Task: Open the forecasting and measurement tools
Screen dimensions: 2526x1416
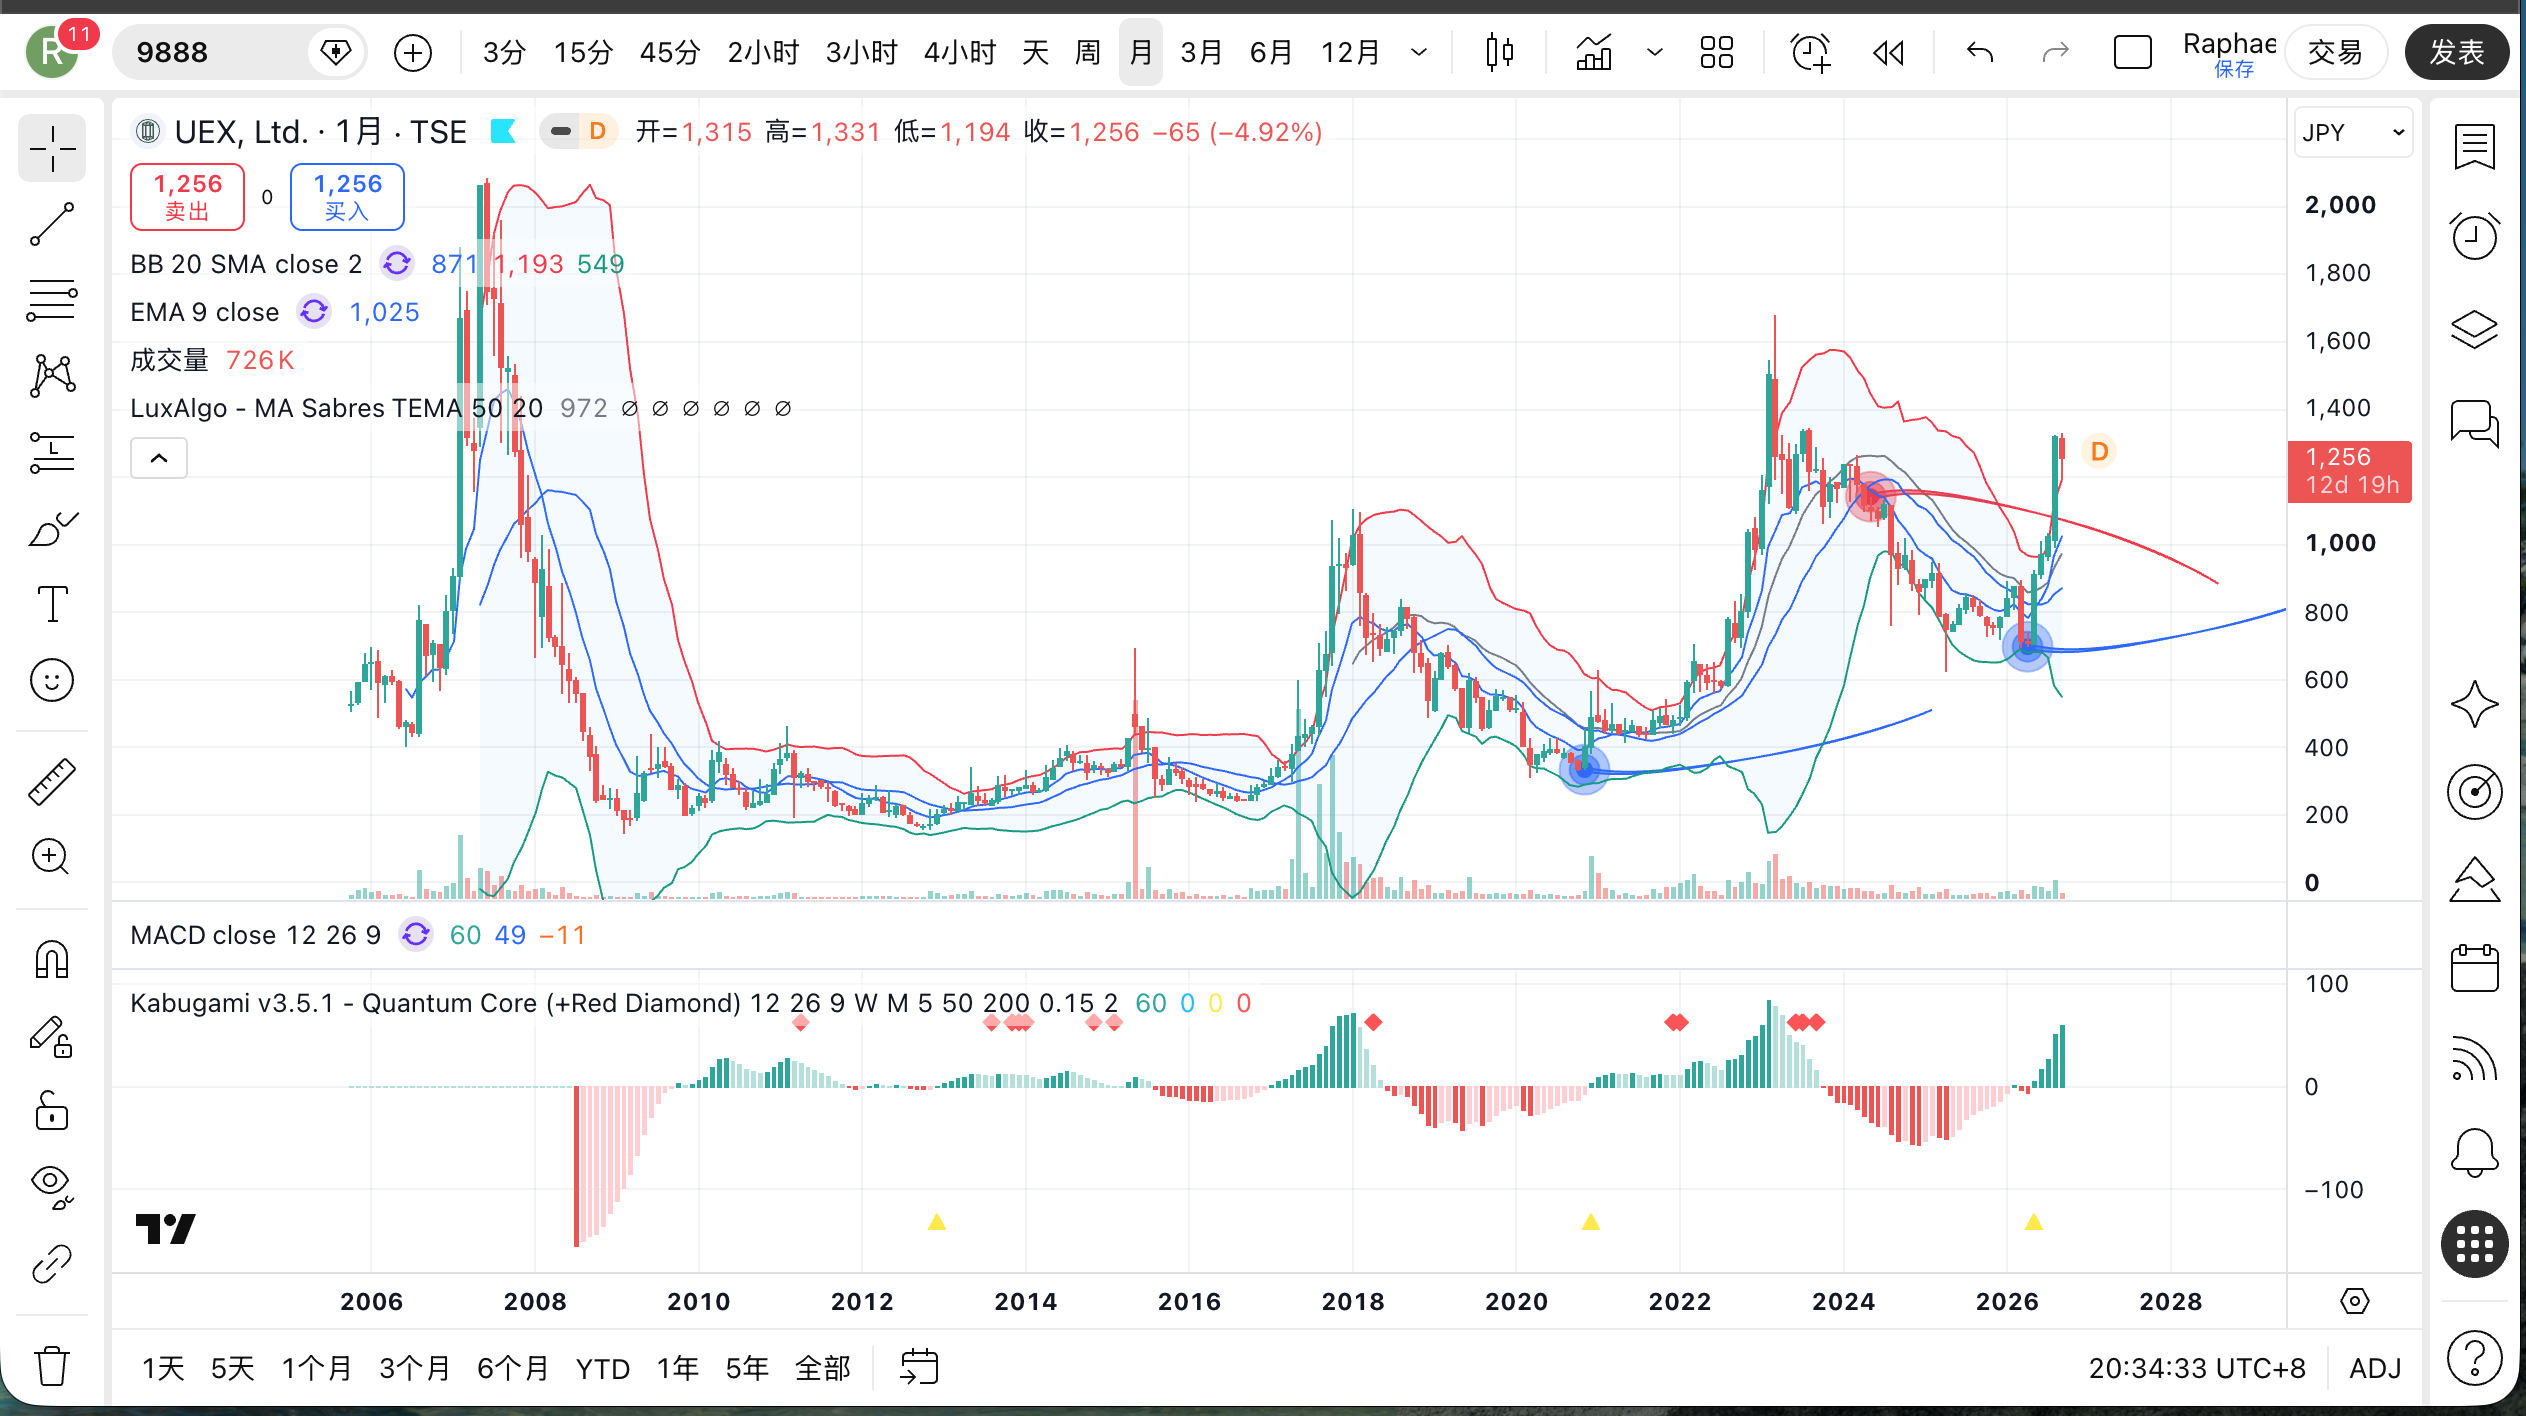Action: click(52, 452)
